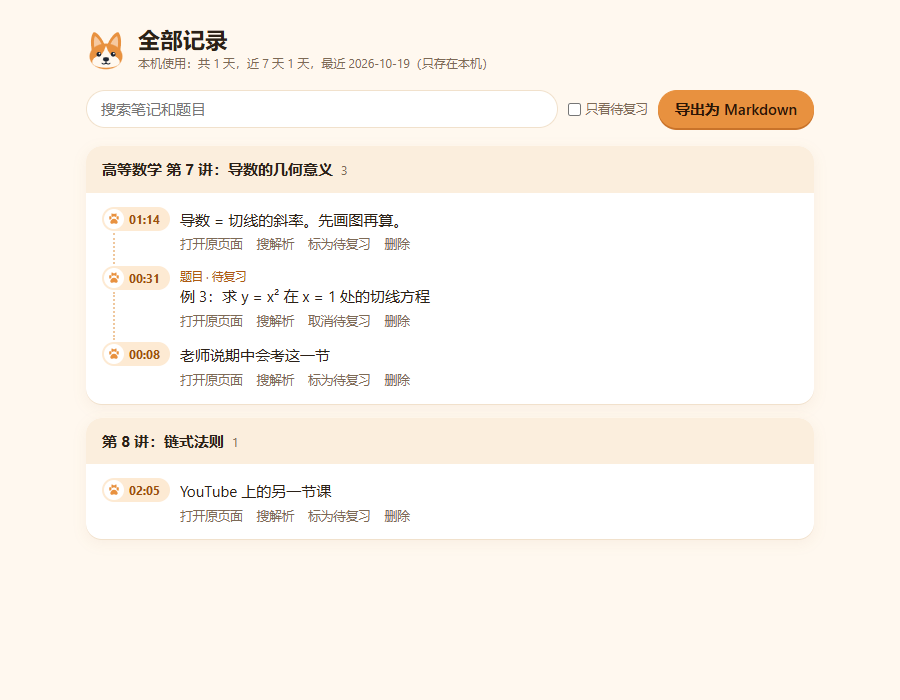The image size is (900, 700).
Task: Click the 全部记录 page title
Action: coord(183,41)
